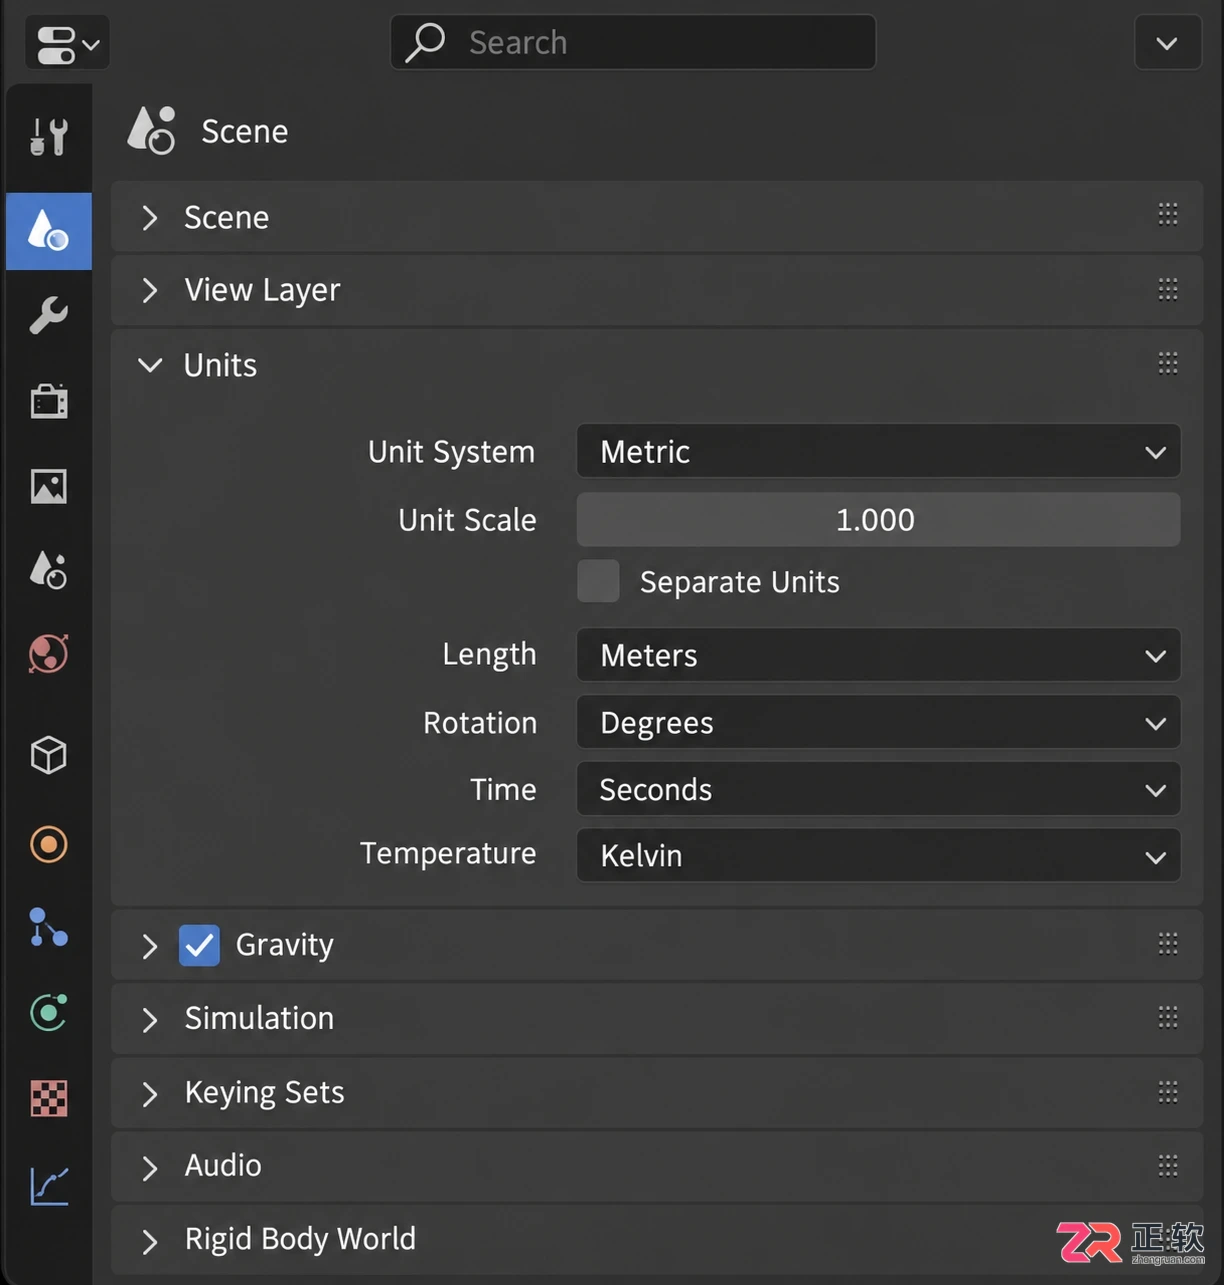Expand the Gravity panel
This screenshot has height=1285, width=1224.
150,946
